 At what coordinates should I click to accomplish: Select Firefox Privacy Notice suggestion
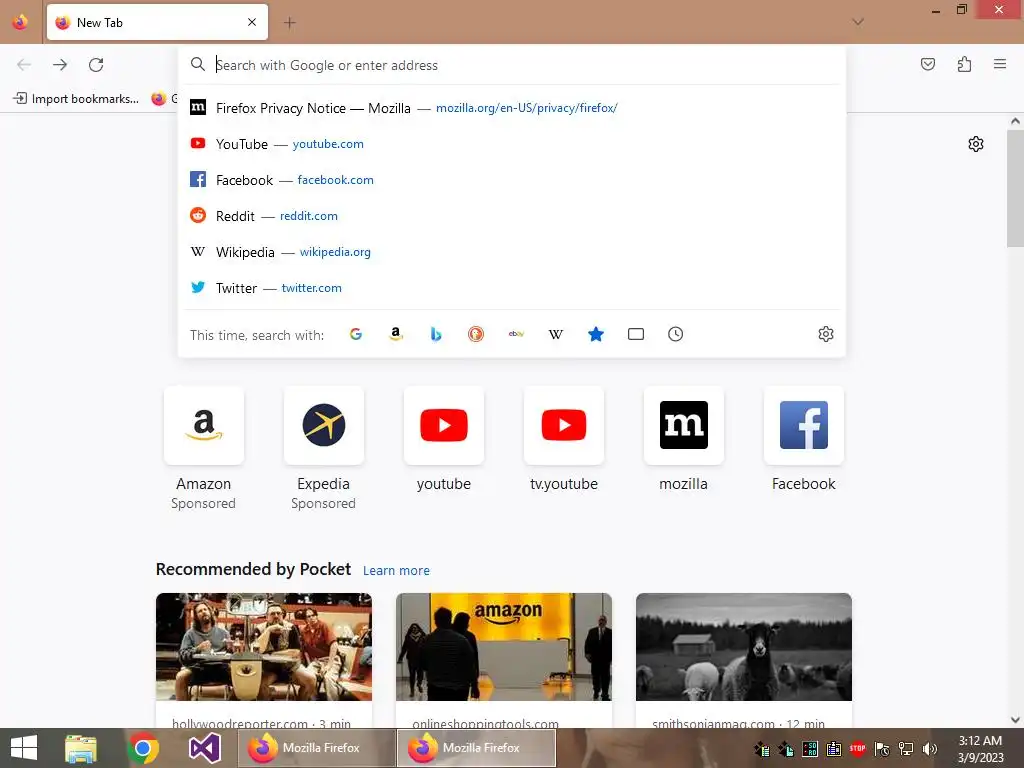[x=512, y=108]
